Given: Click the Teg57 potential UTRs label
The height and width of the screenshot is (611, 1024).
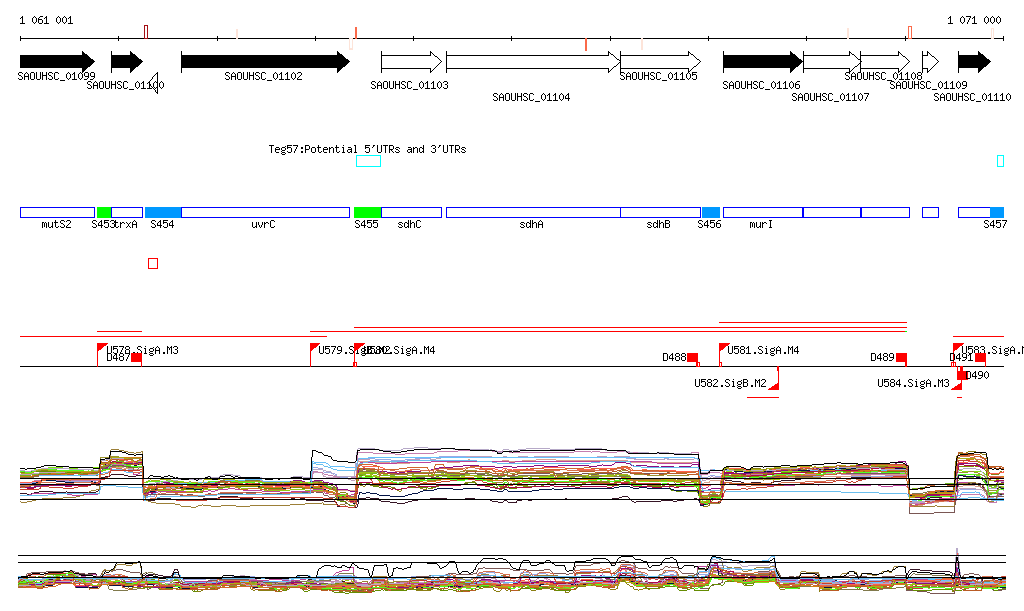Looking at the screenshot, I should coord(367,149).
